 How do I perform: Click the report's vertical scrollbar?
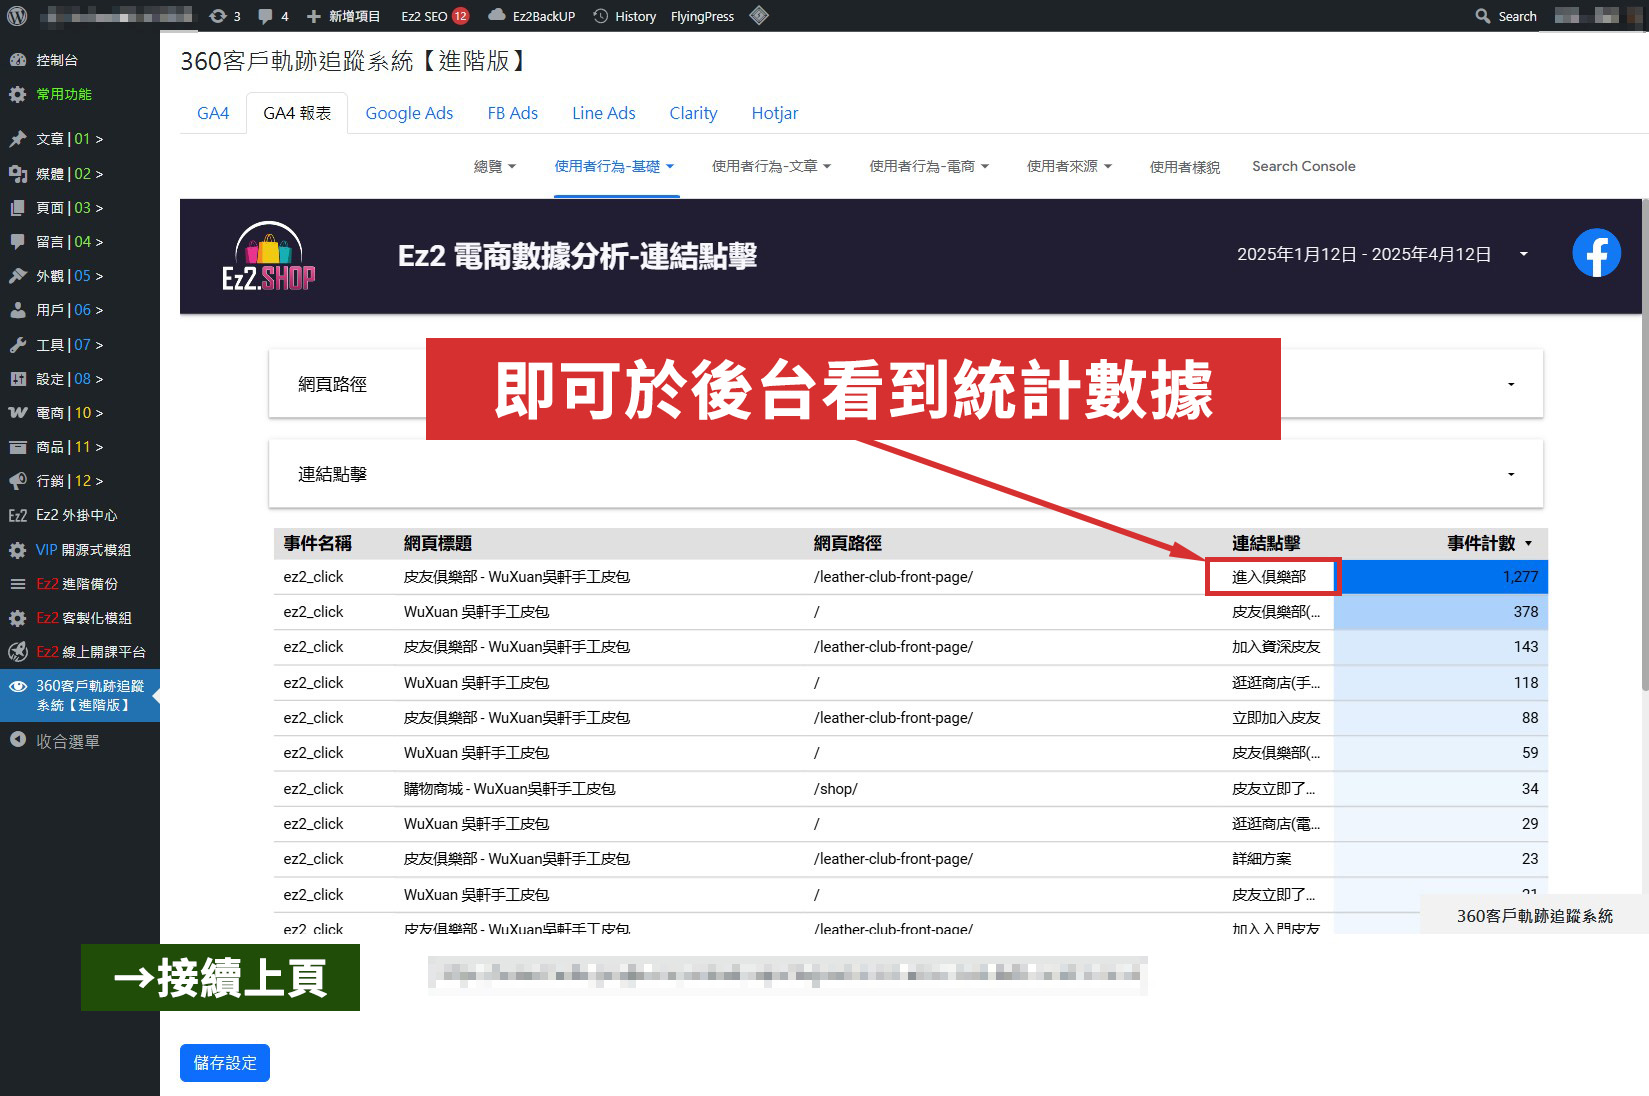(1644, 444)
